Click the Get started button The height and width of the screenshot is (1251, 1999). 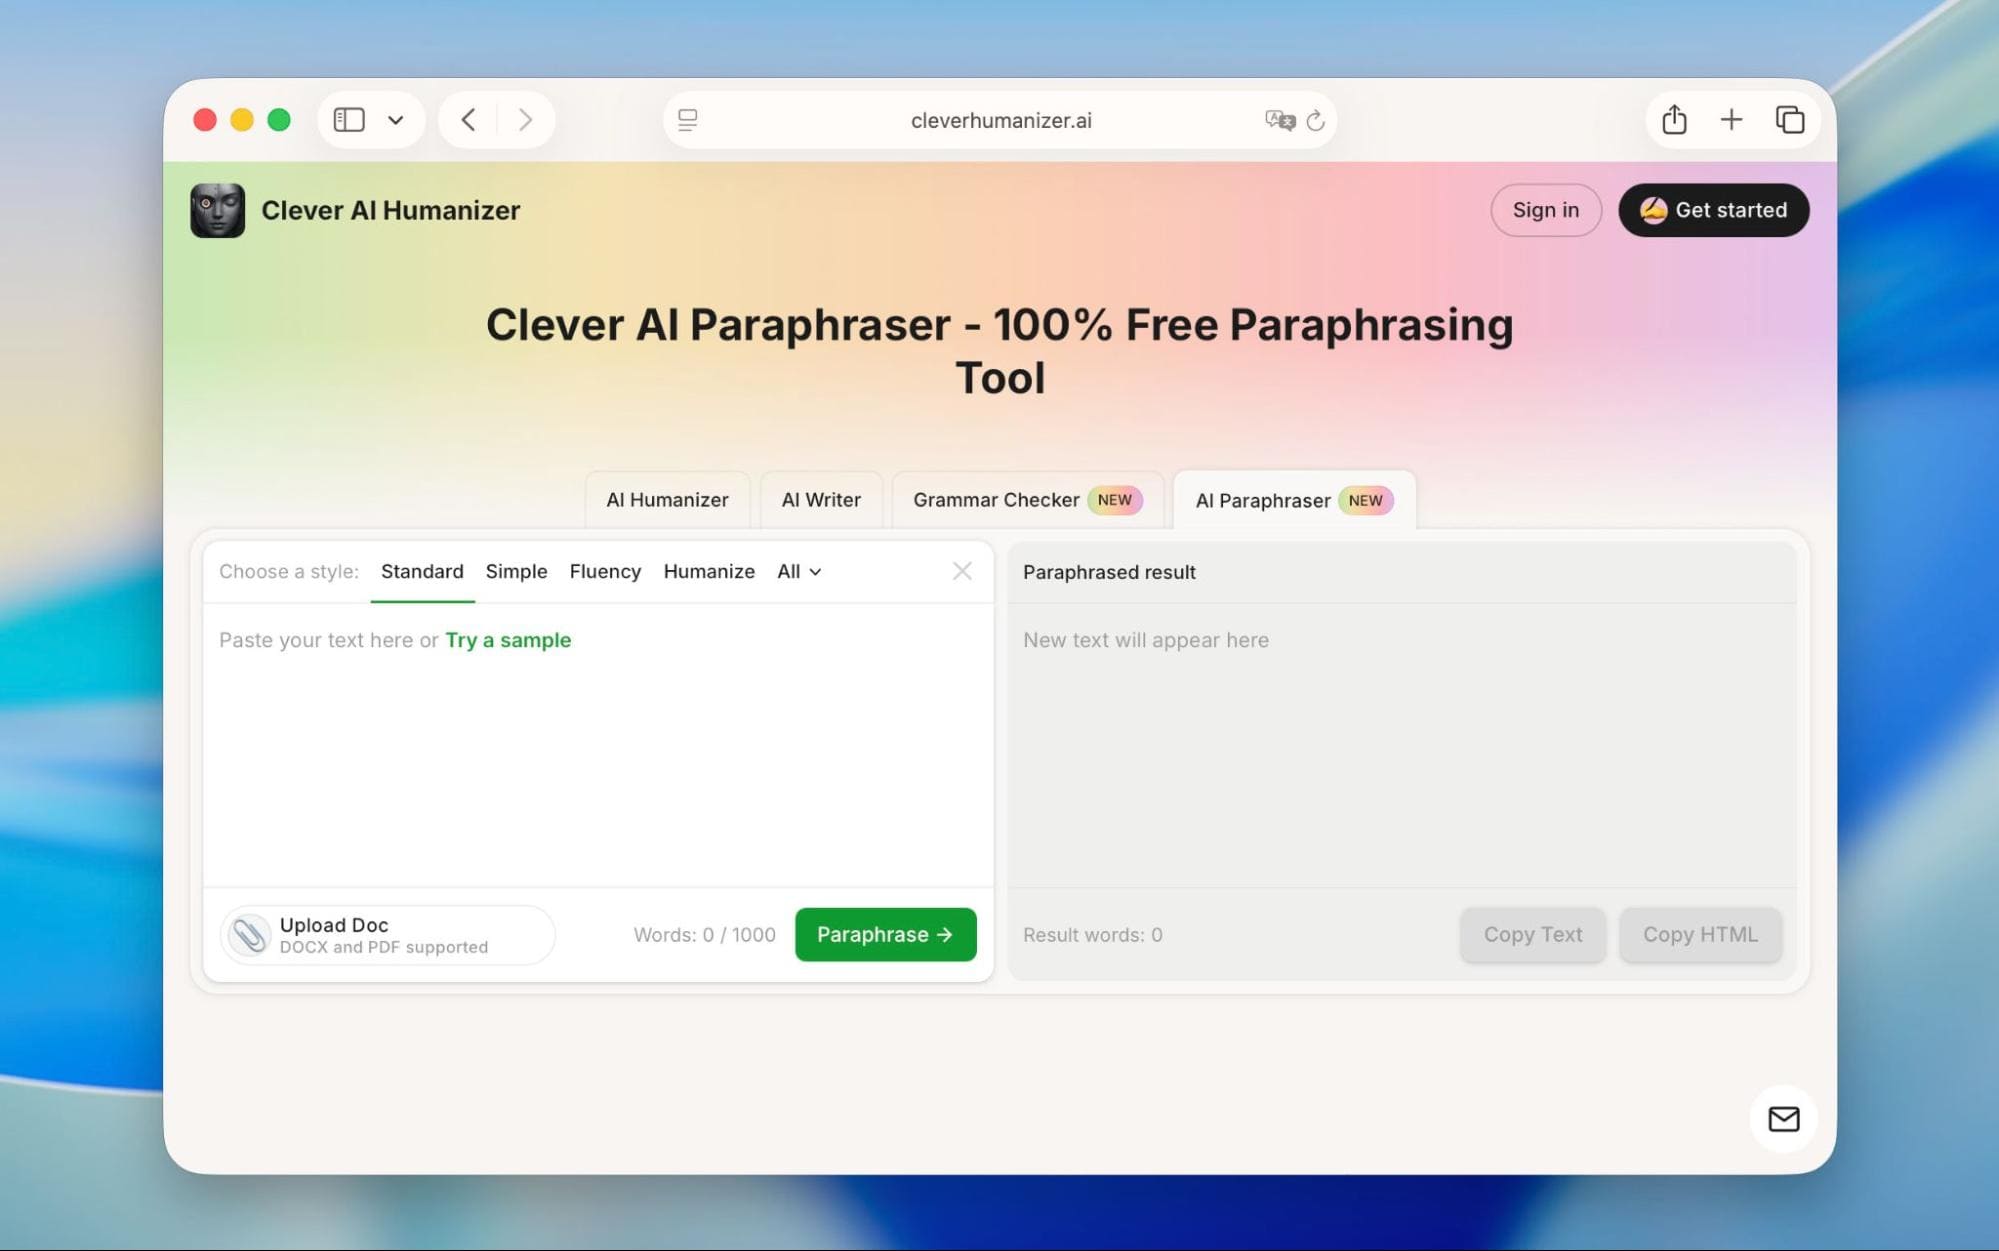tap(1714, 210)
